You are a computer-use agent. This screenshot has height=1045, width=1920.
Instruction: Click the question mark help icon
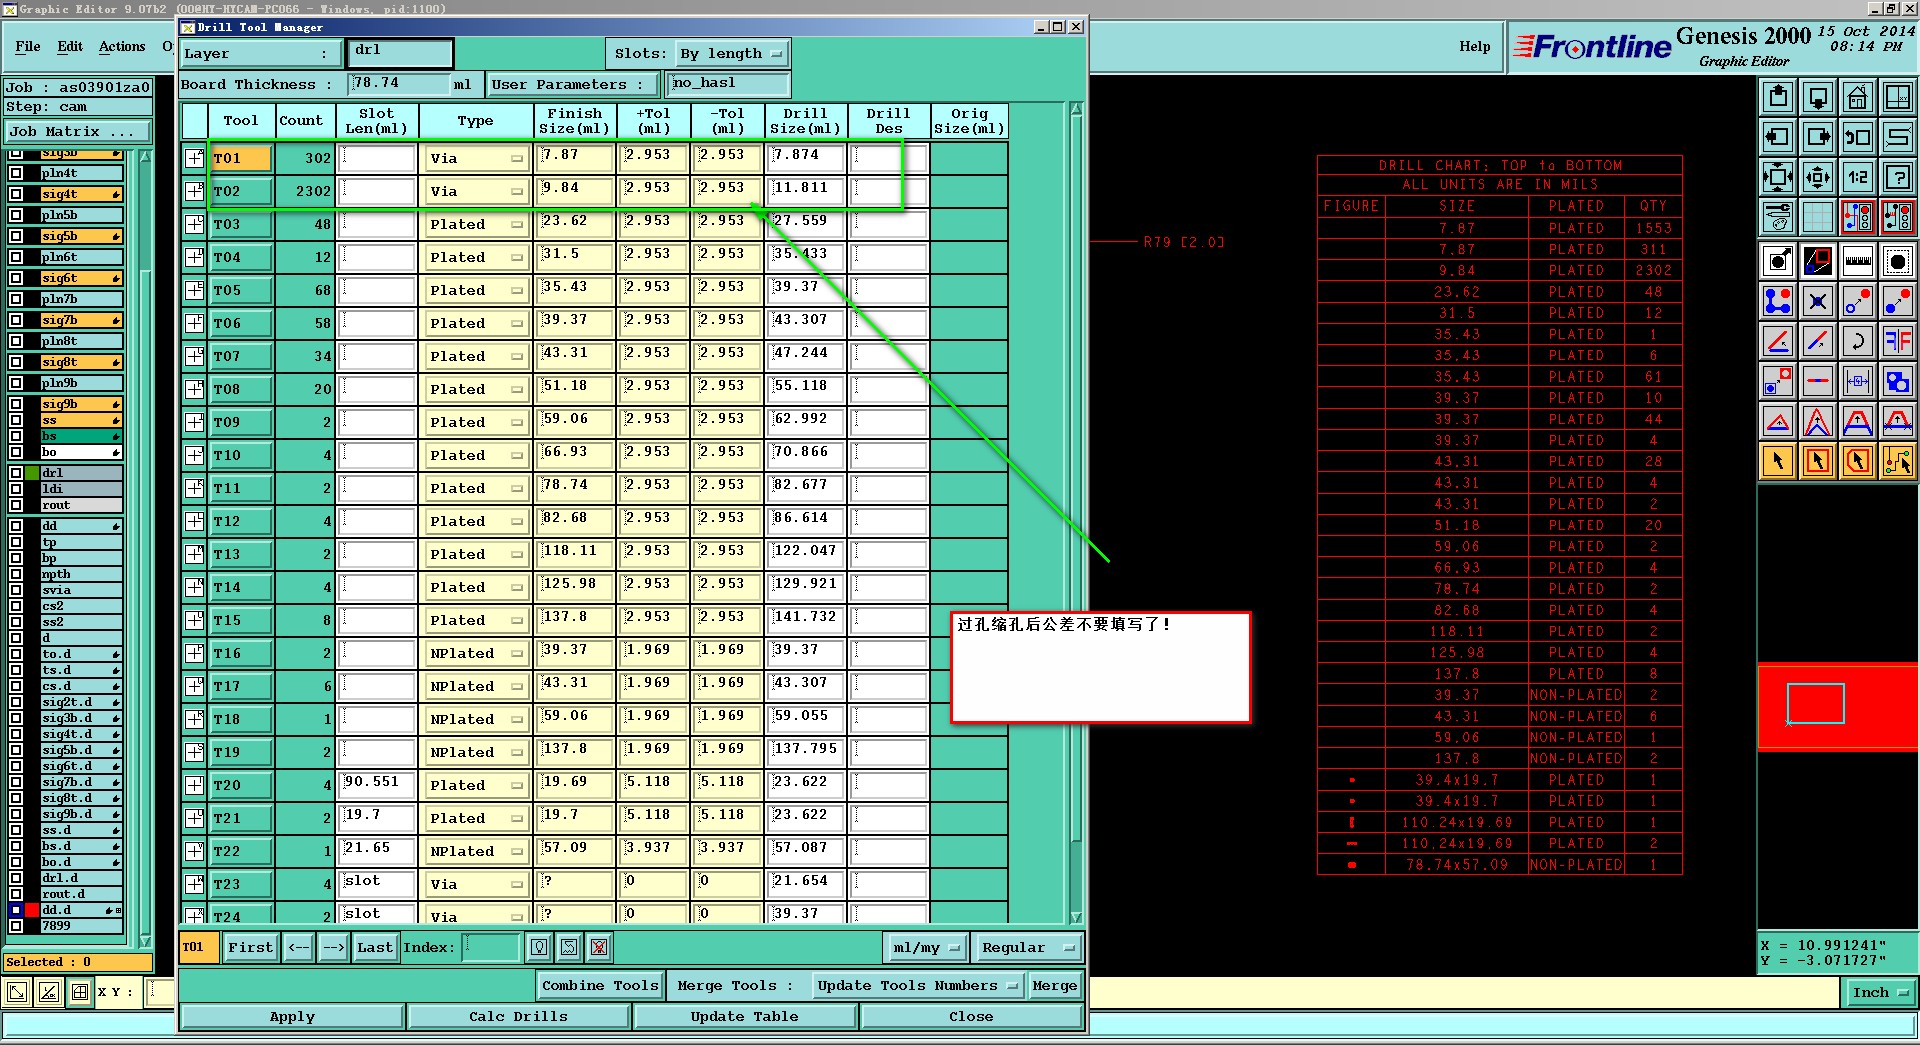pyautogui.click(x=1897, y=177)
